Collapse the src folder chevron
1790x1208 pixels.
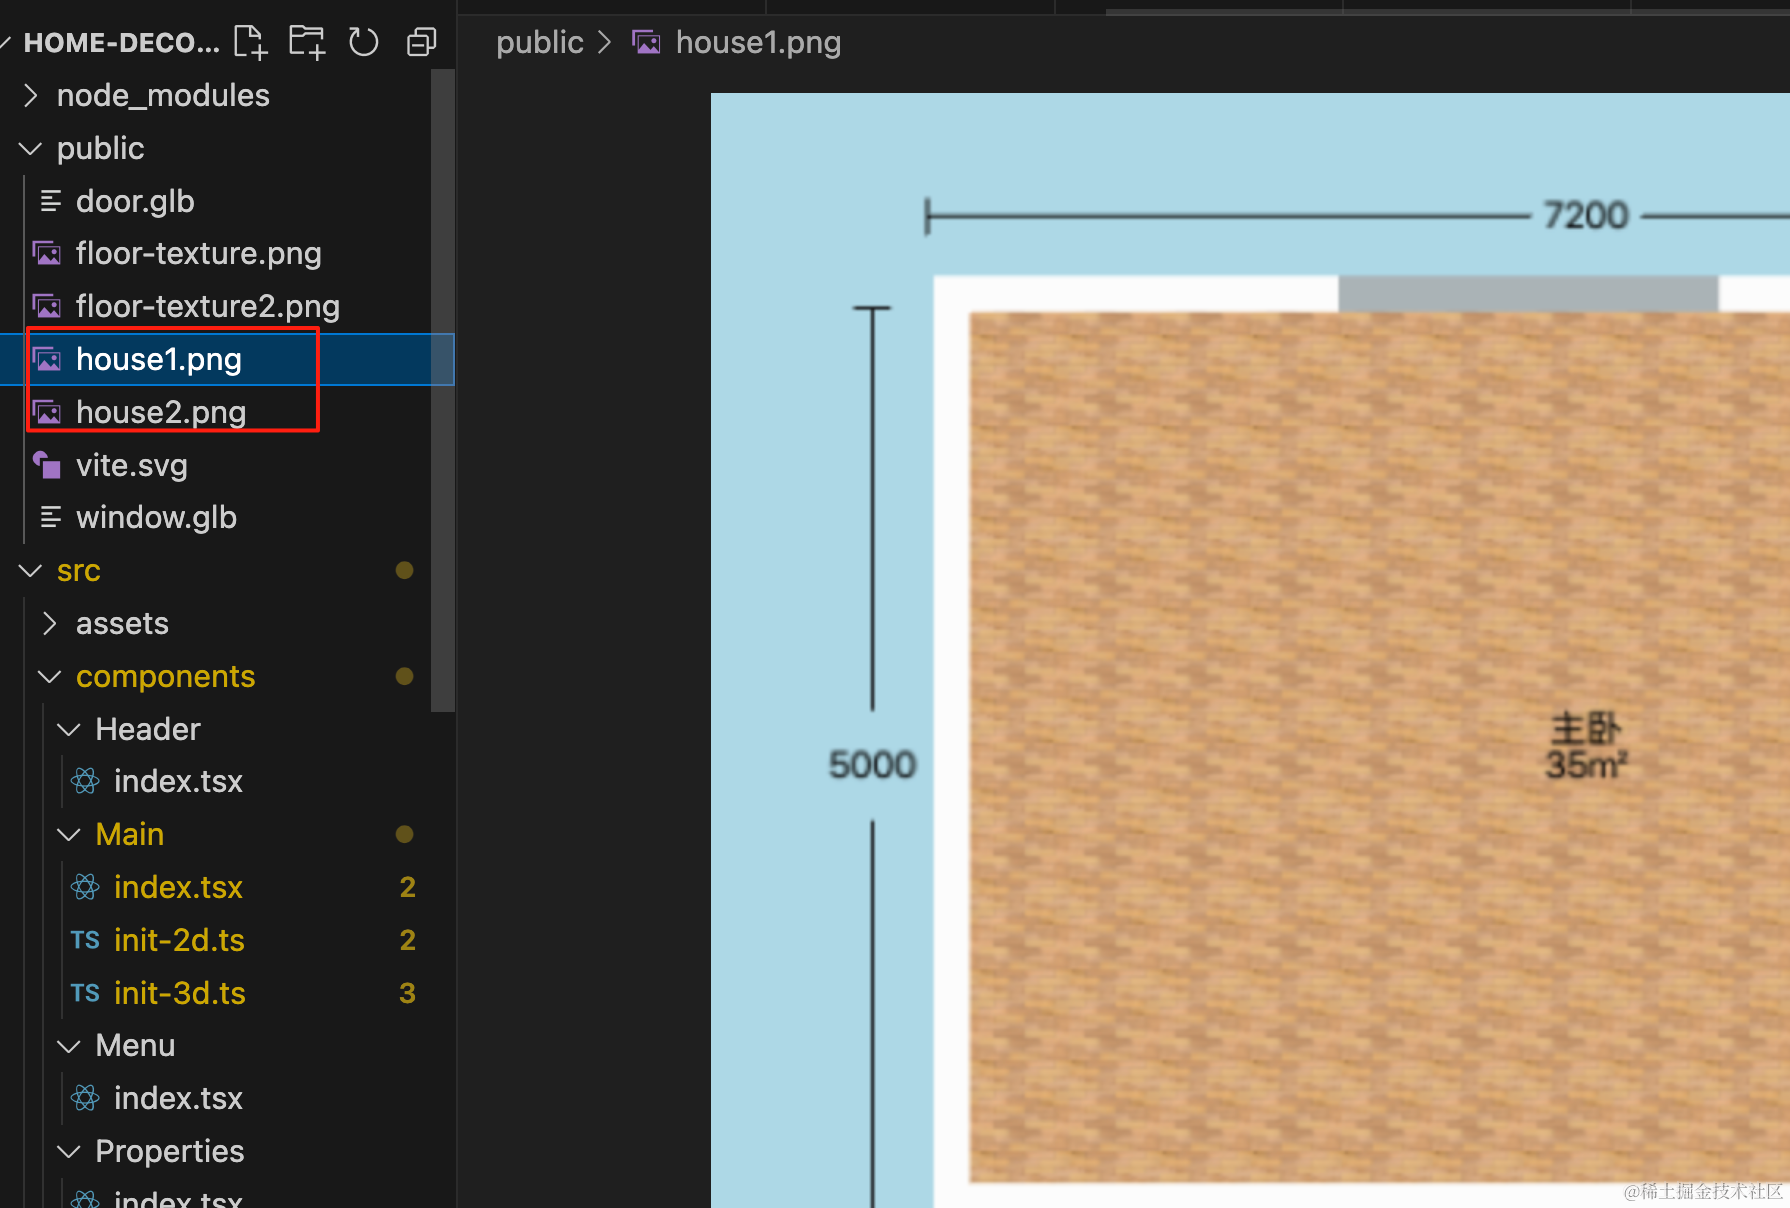click(x=31, y=570)
